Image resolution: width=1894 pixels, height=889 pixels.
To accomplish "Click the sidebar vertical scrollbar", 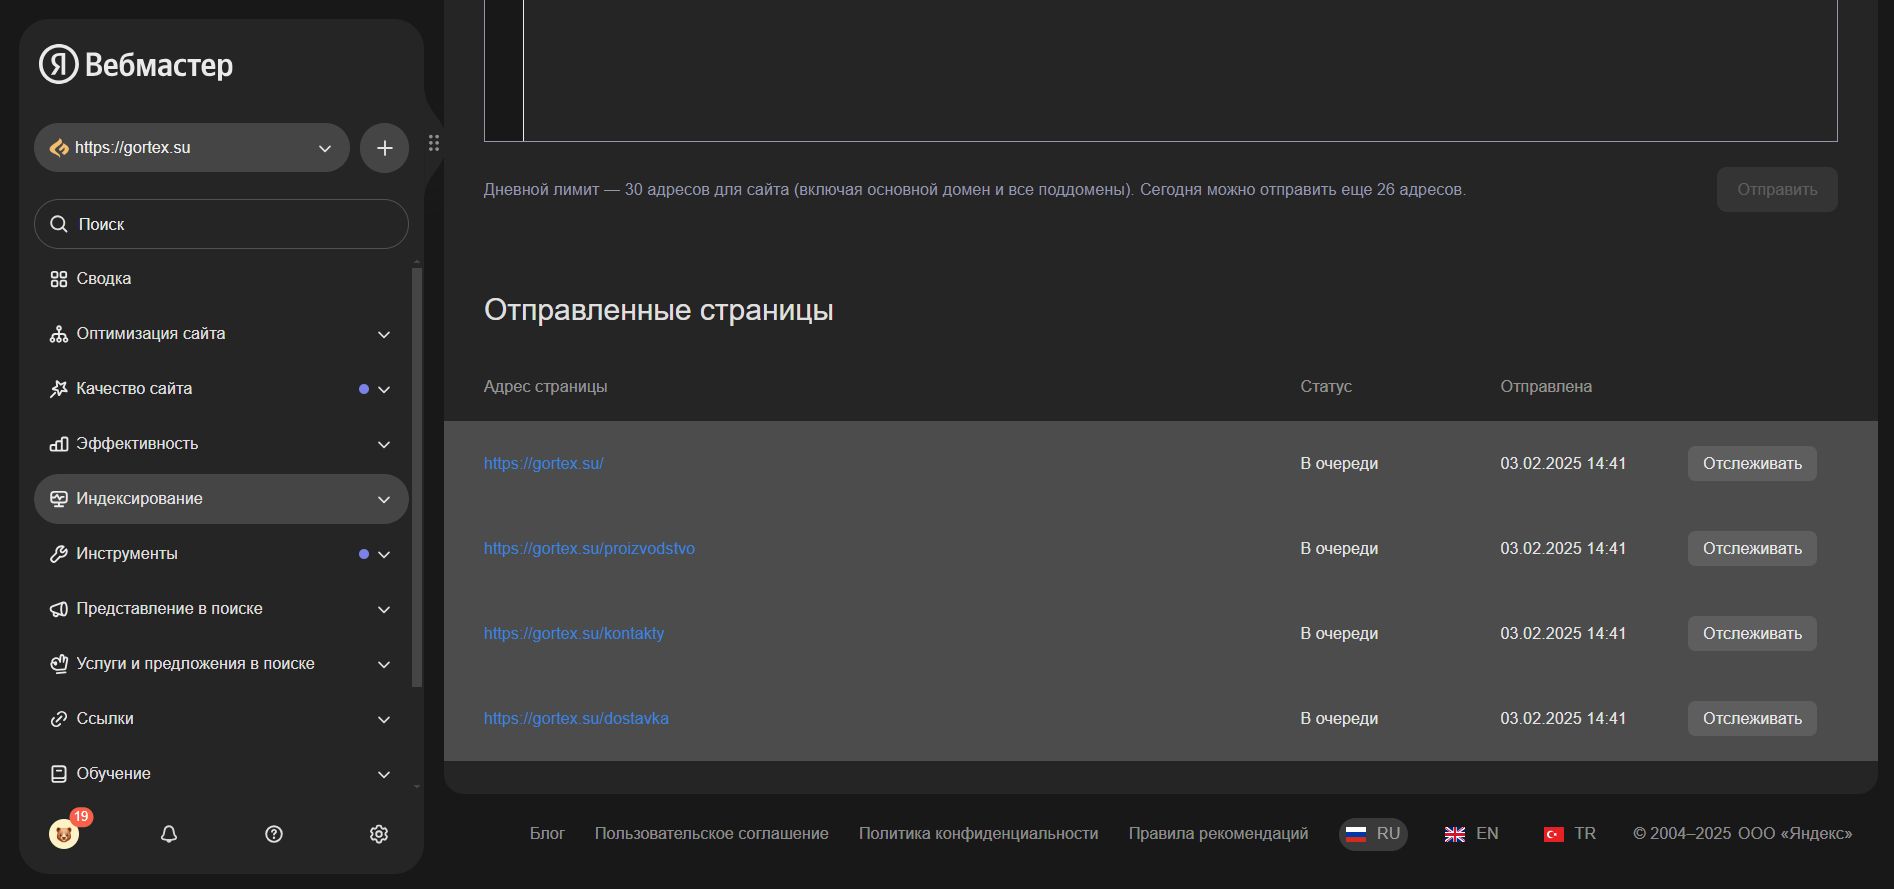I will pyautogui.click(x=417, y=477).
